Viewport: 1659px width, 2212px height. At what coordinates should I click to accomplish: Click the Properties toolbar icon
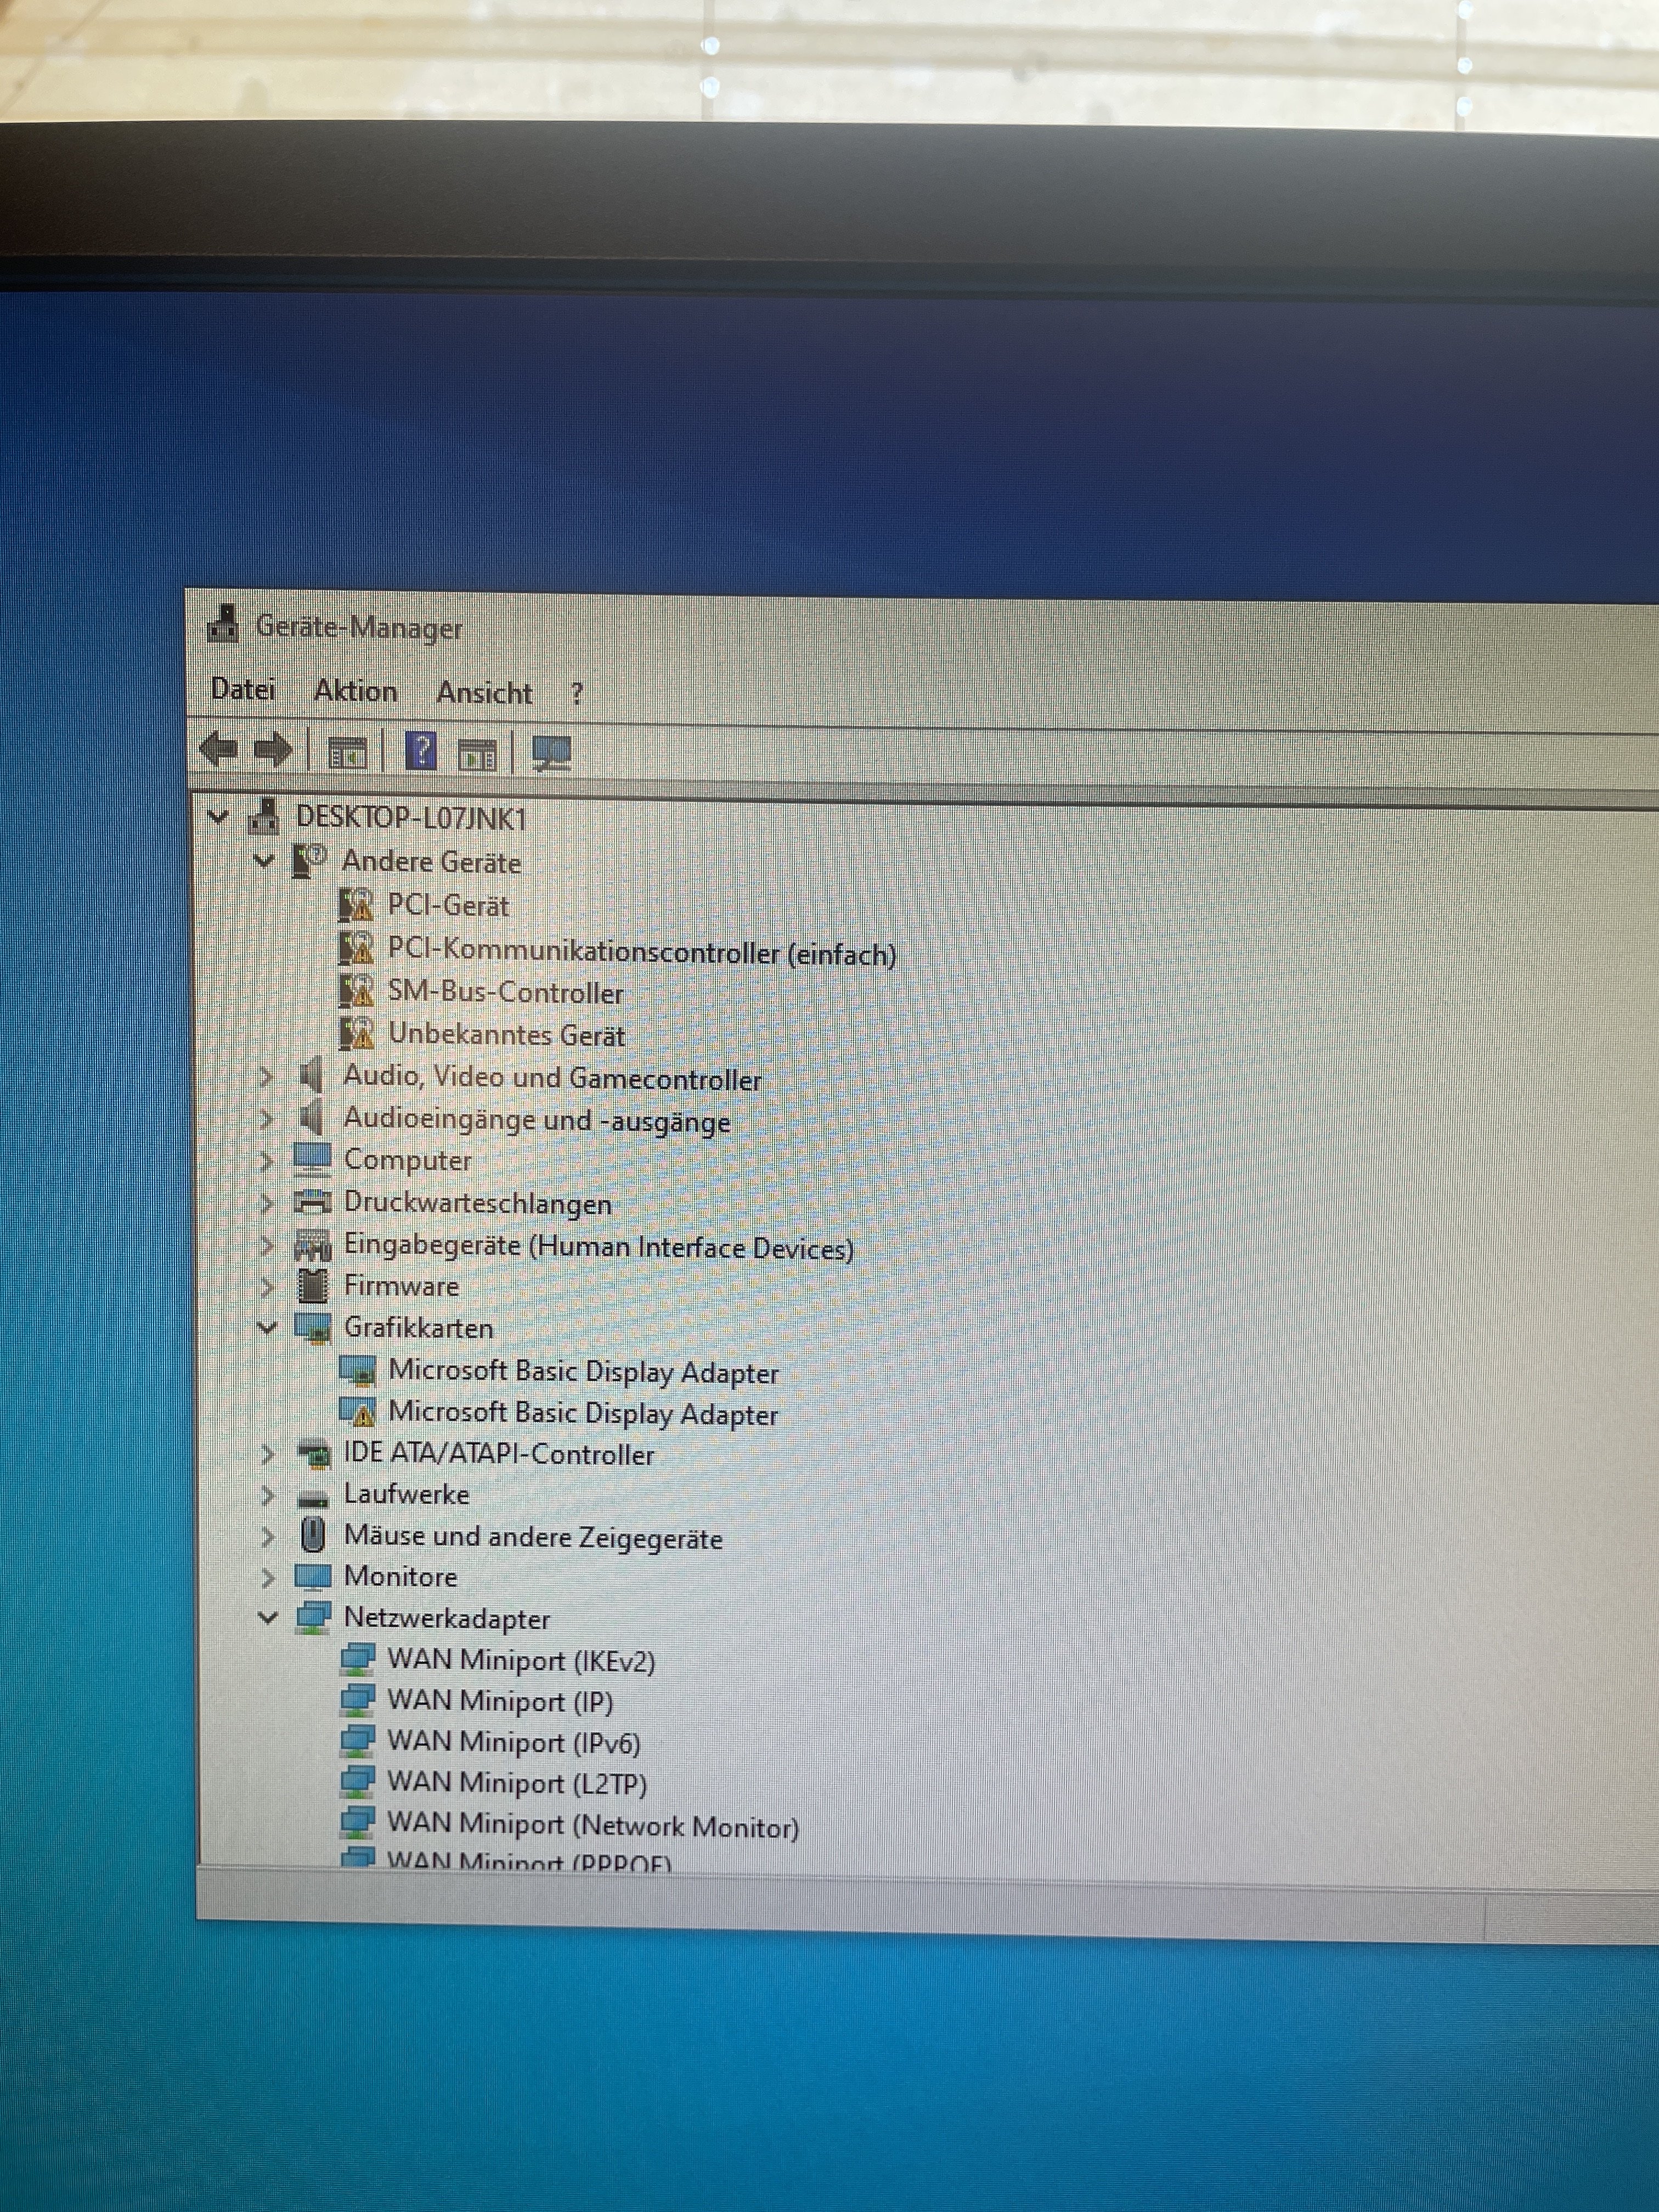347,753
